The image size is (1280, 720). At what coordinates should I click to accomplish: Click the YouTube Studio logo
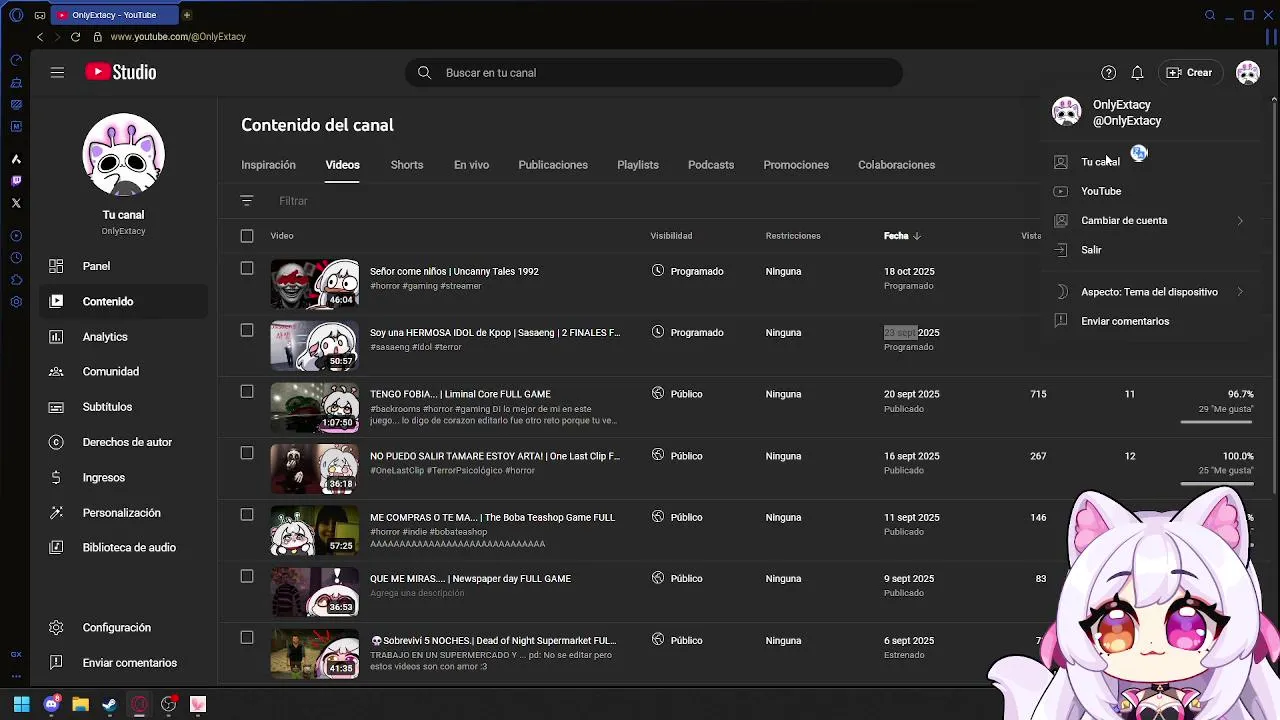(121, 72)
